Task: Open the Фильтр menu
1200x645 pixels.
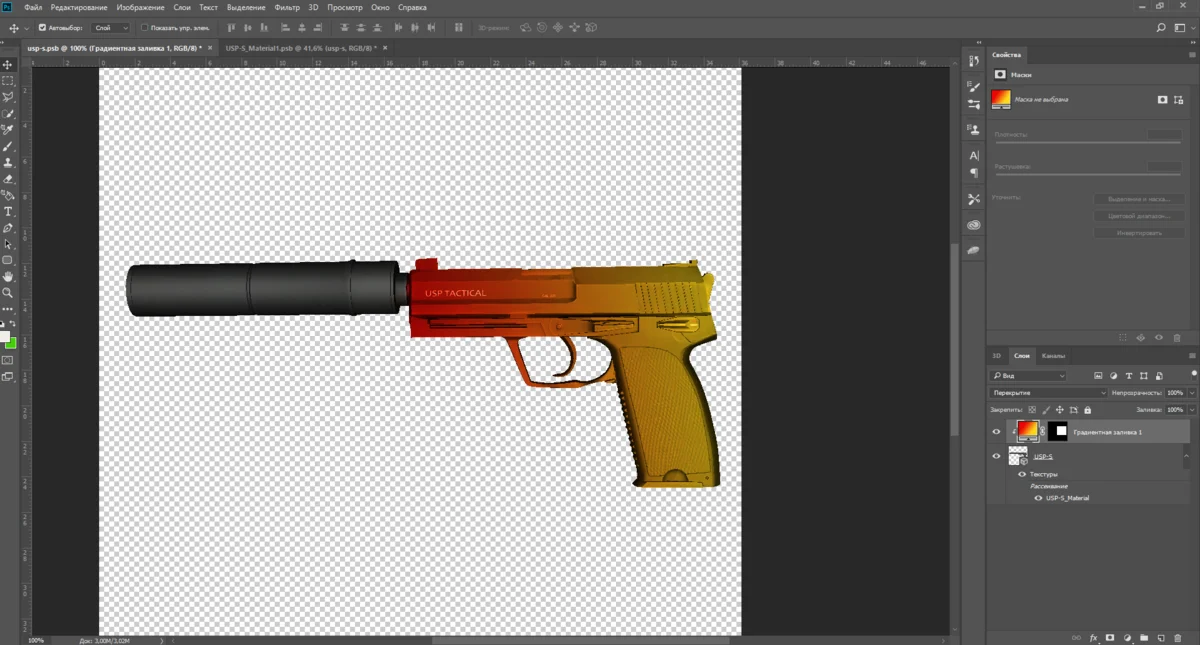Action: (x=287, y=7)
